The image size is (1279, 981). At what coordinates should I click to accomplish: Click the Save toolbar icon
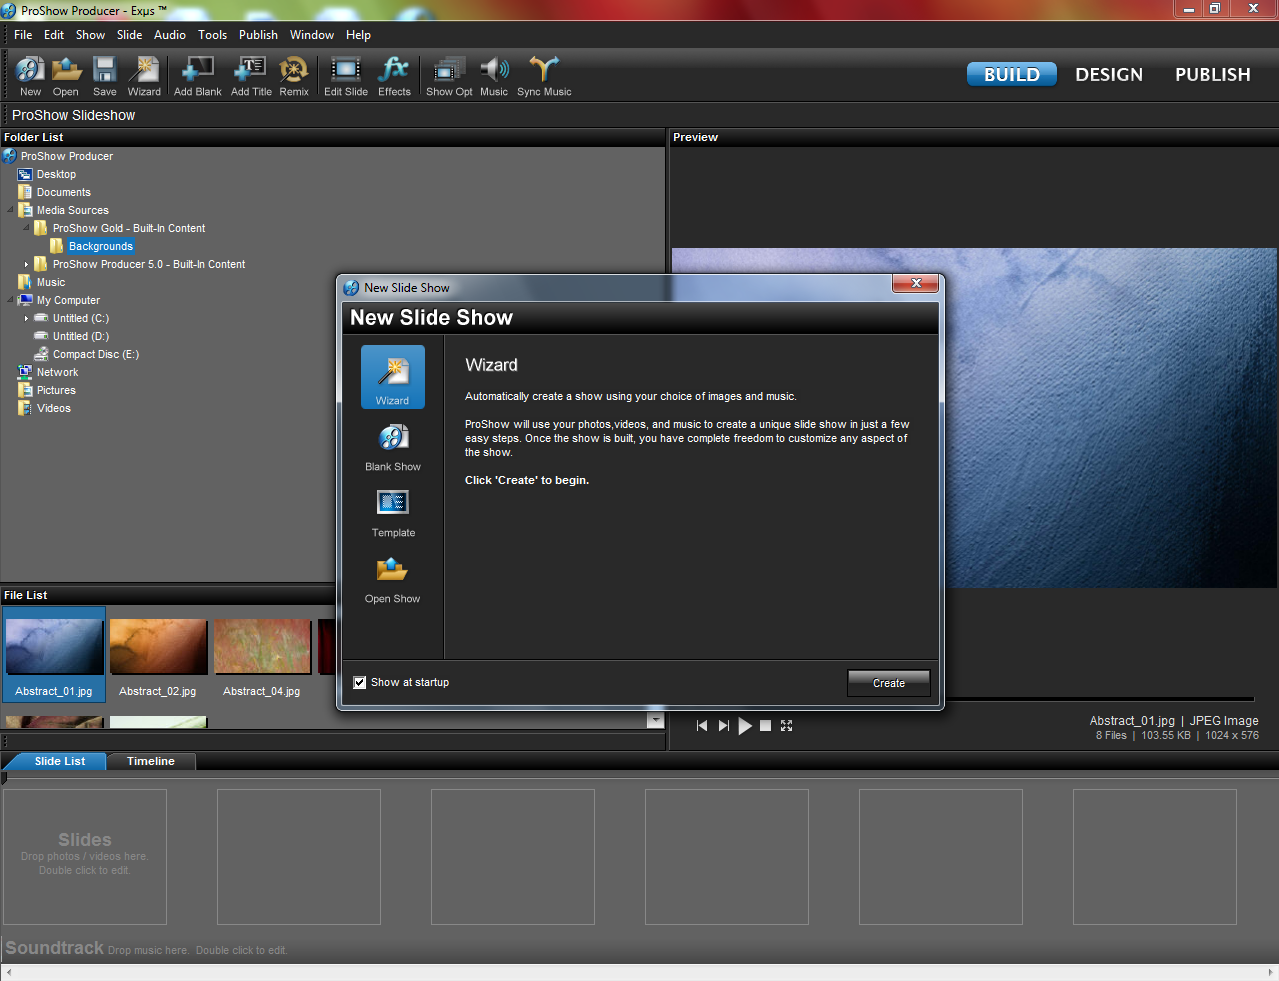pos(105,76)
